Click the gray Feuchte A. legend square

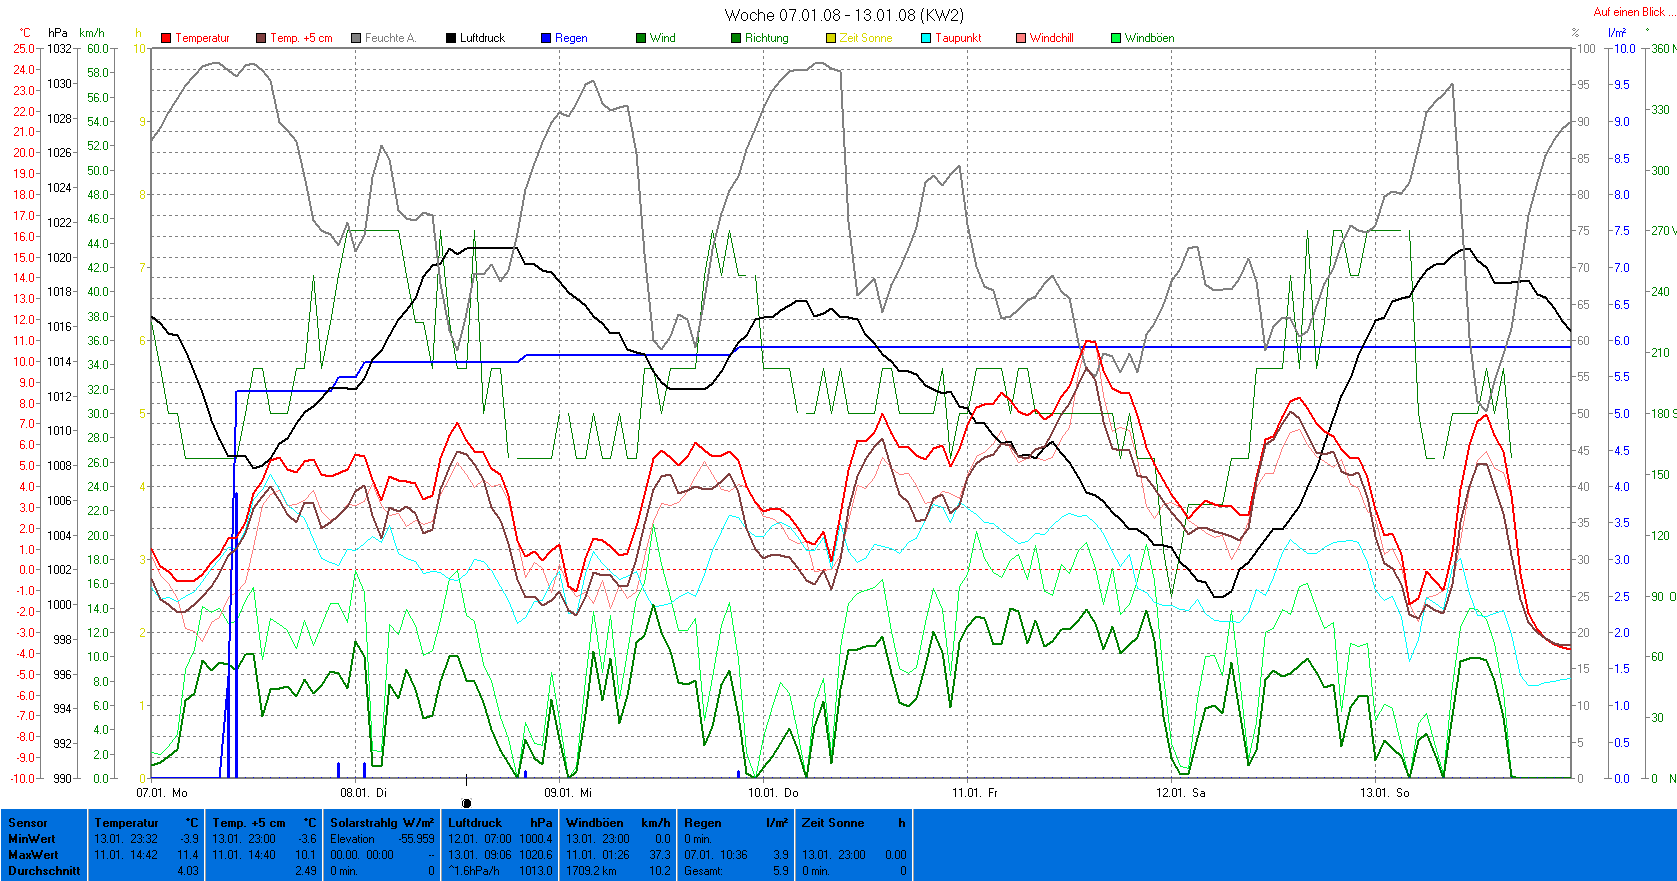click(356, 38)
